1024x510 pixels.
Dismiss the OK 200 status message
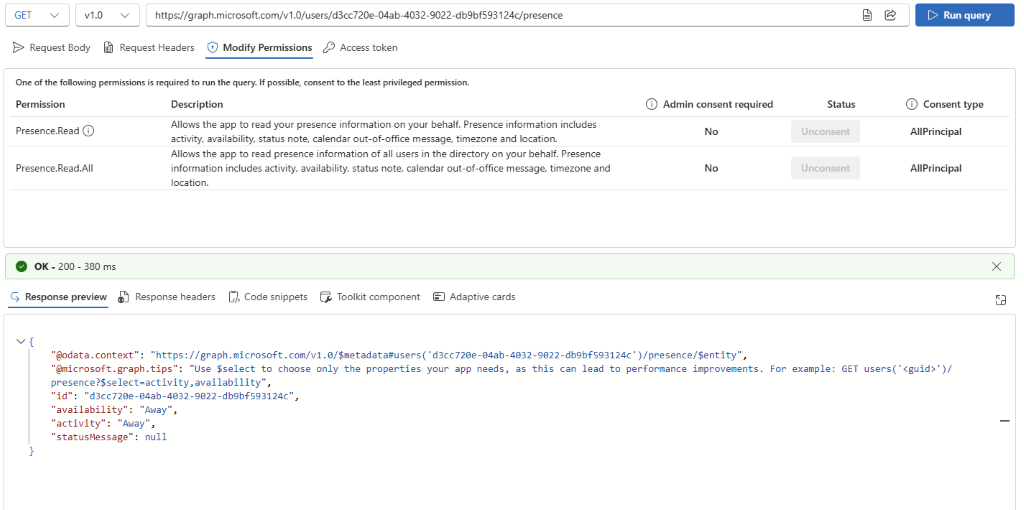click(x=997, y=266)
